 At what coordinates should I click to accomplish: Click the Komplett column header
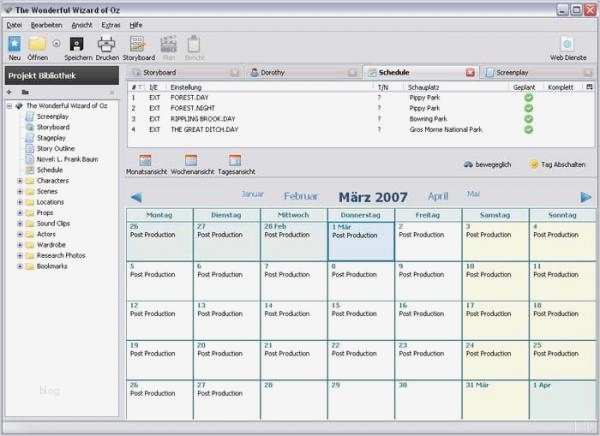pyautogui.click(x=560, y=87)
